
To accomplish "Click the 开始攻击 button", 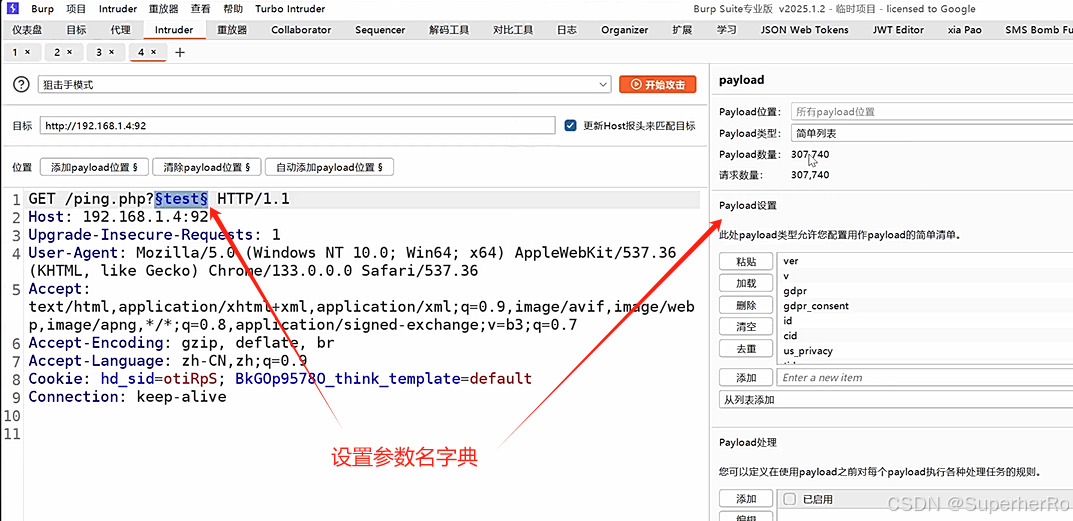I will (658, 84).
